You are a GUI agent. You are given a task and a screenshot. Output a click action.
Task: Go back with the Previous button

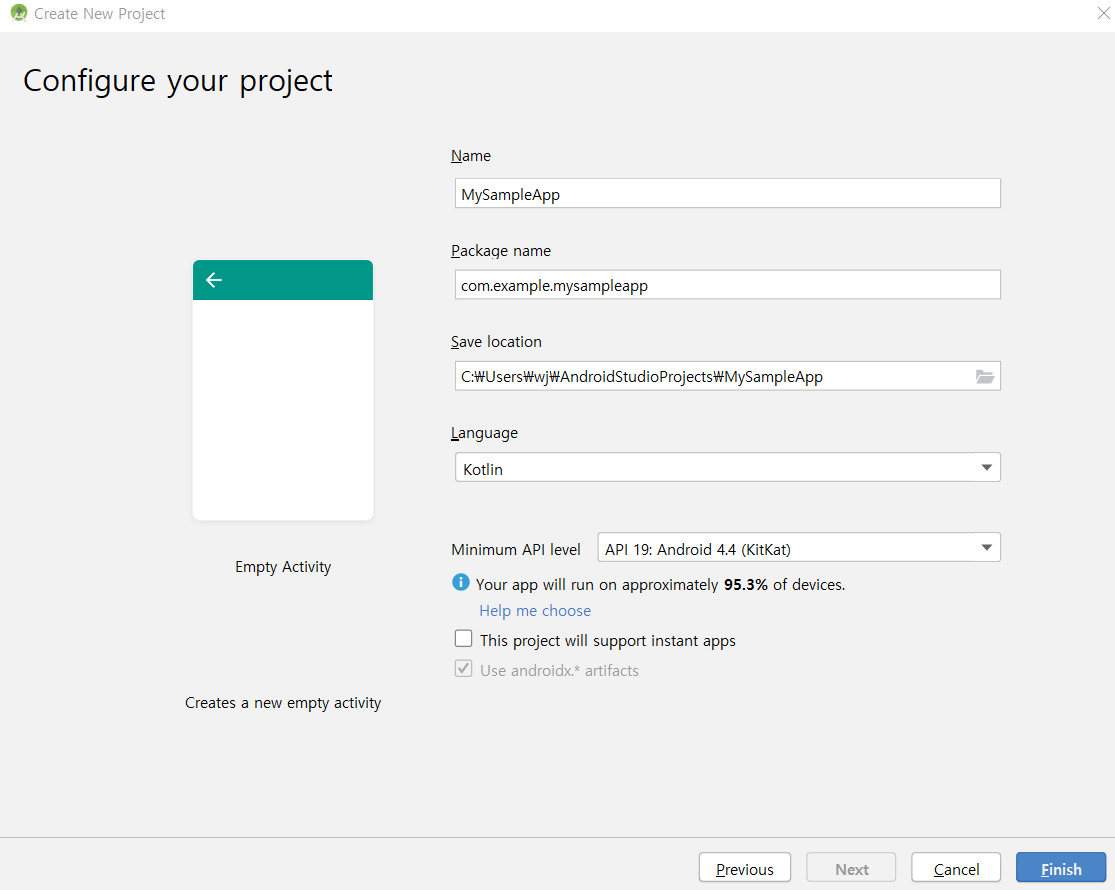tap(745, 868)
